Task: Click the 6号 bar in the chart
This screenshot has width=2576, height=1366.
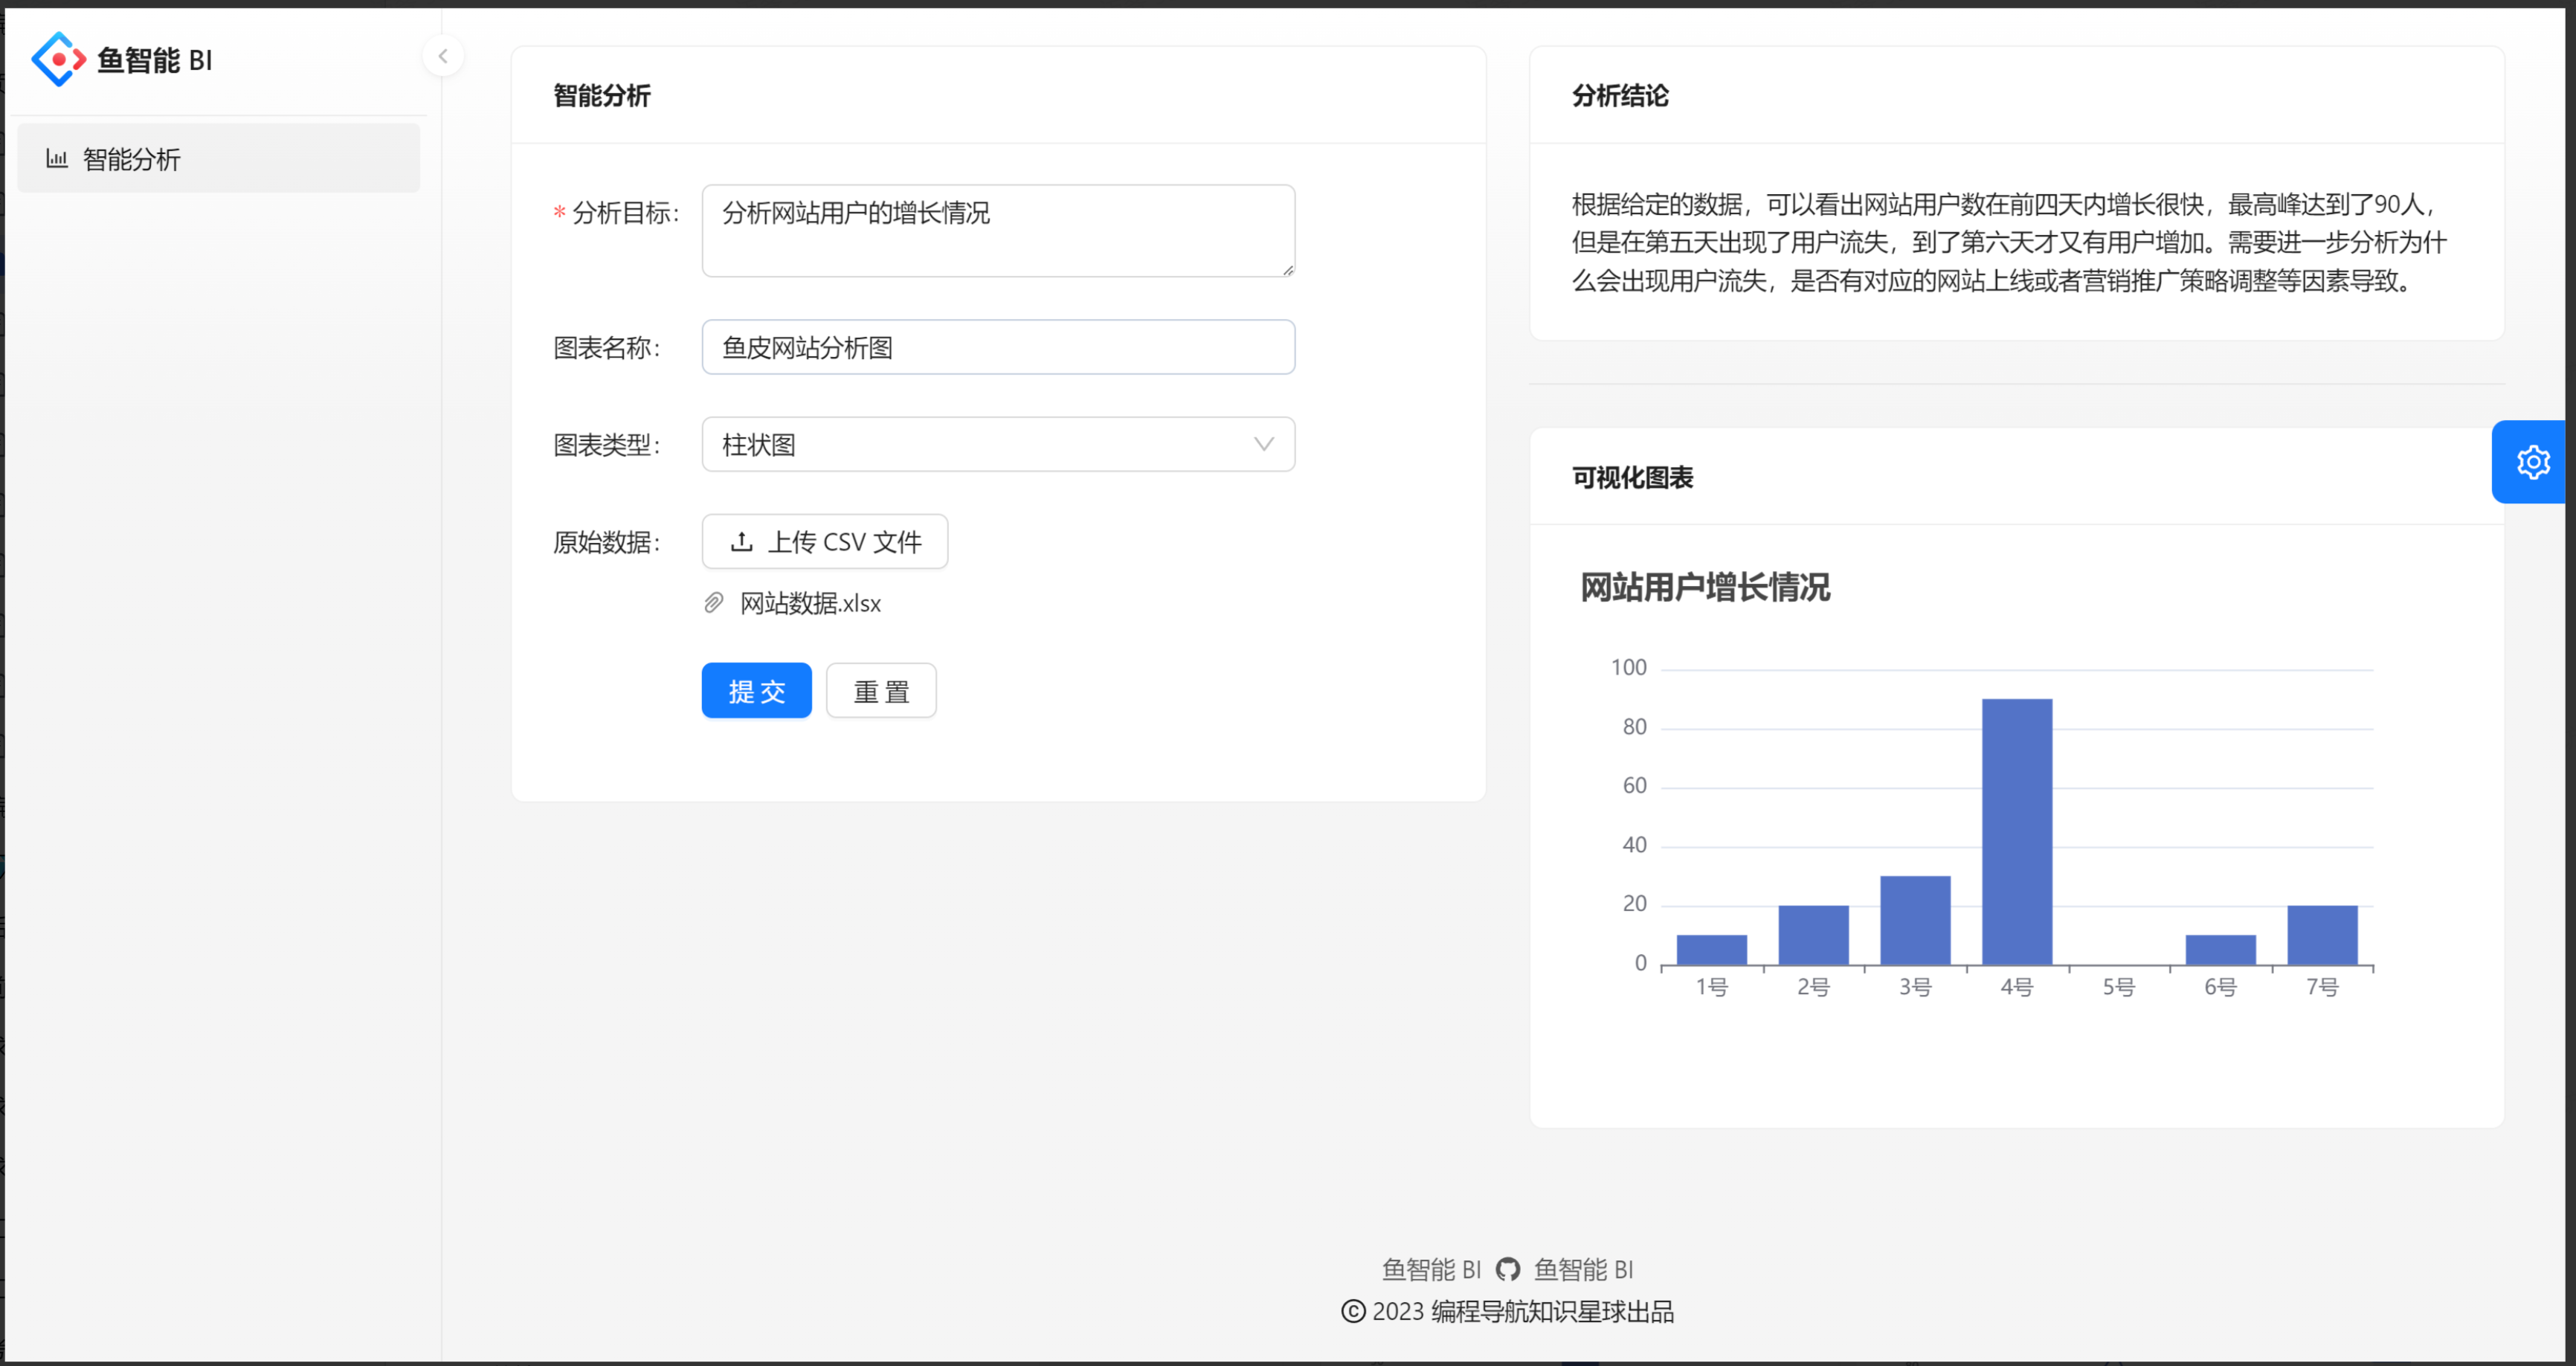Action: [2220, 950]
